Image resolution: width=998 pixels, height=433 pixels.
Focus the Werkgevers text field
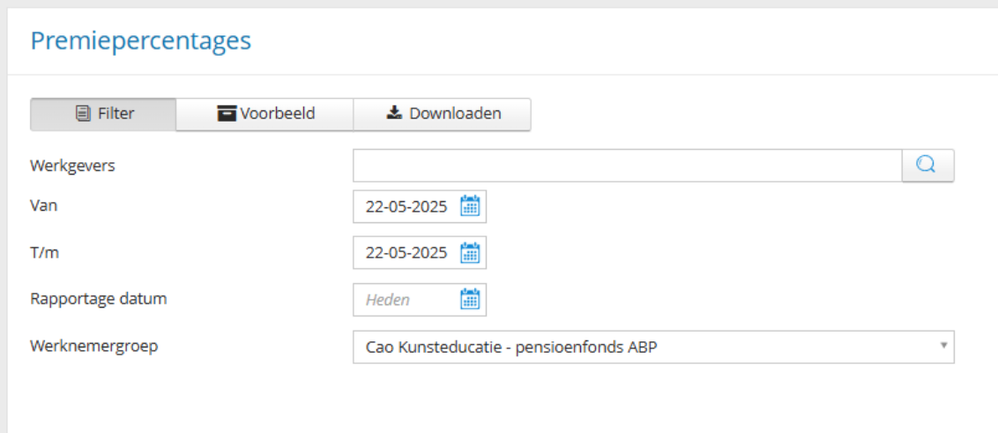coord(627,166)
